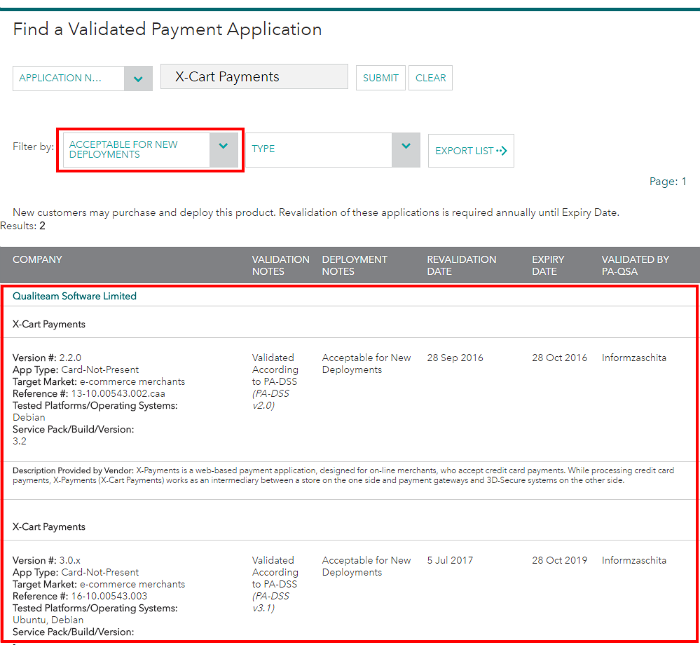Click the PA-DSS v2.0 validation note
Viewport: 700px width, 659px height.
pos(271,400)
